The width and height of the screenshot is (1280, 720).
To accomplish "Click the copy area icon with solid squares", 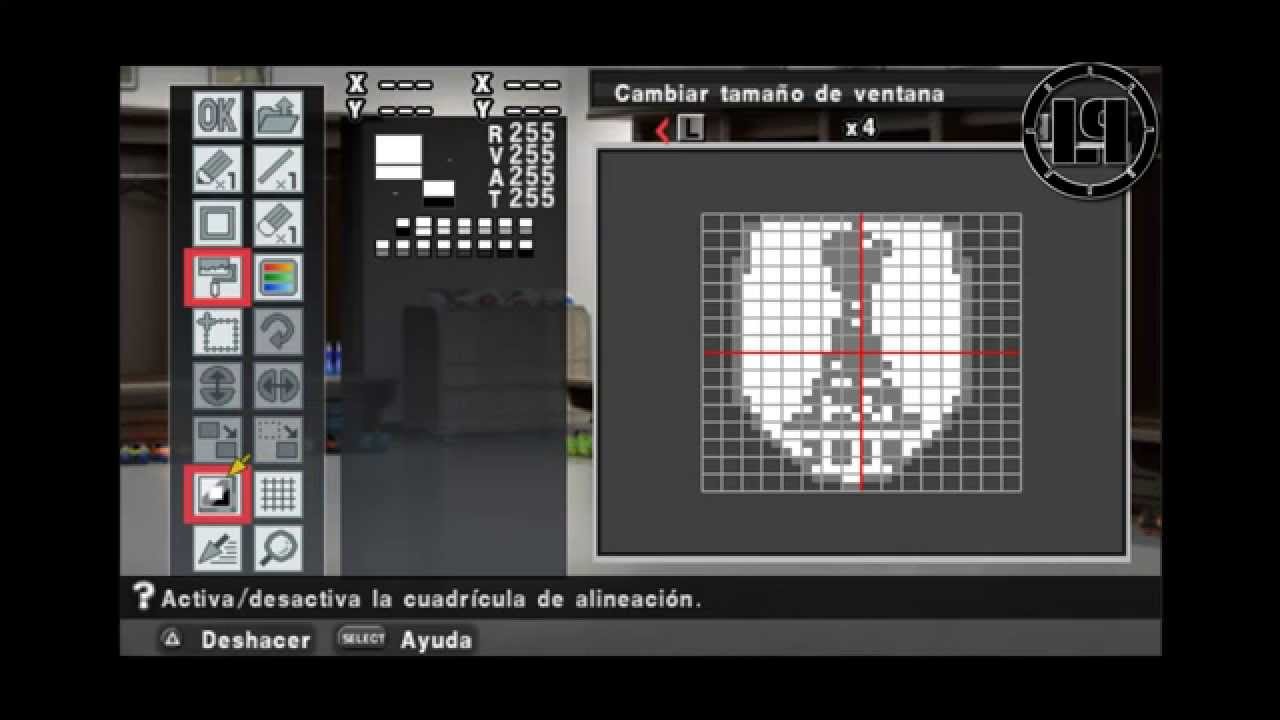I will pos(217,440).
